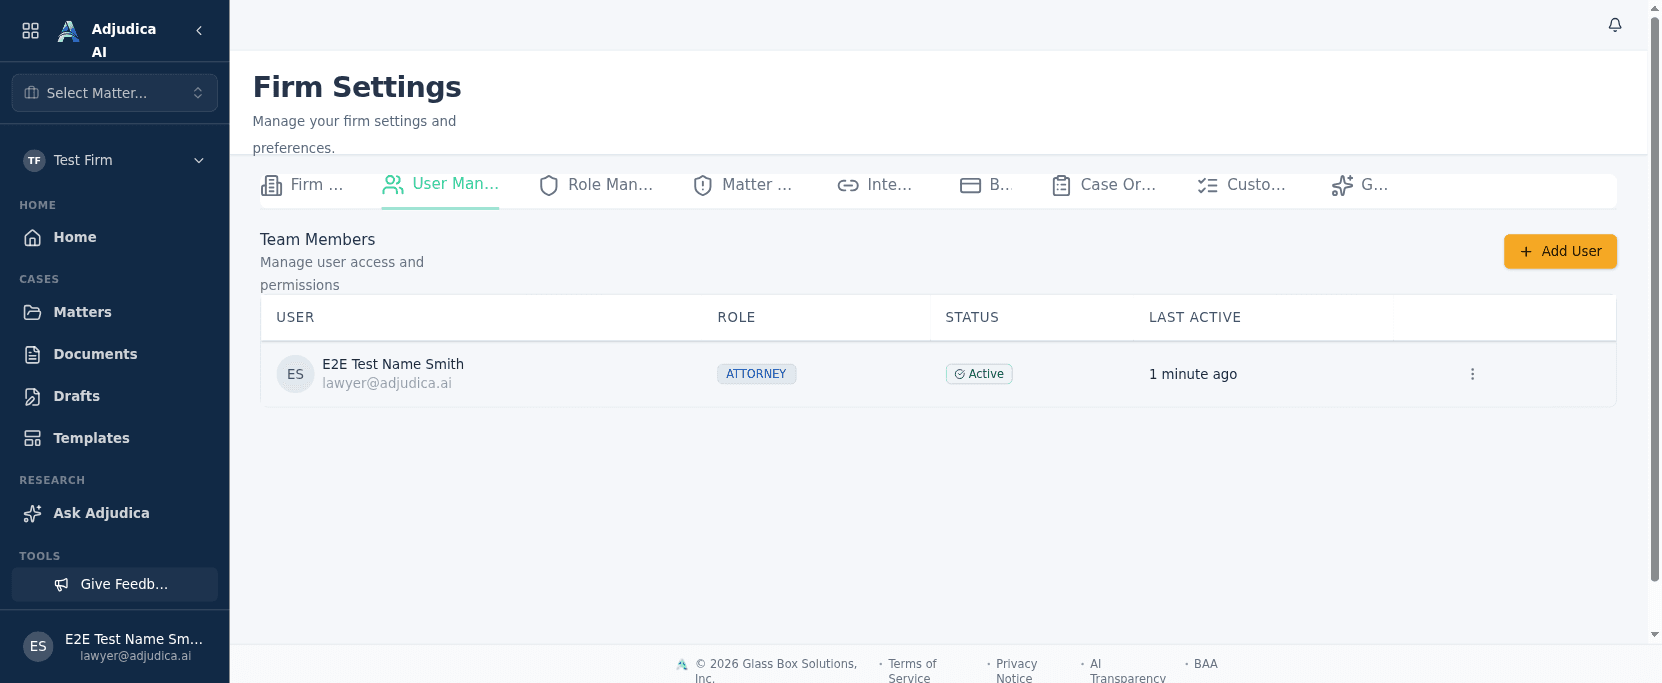Open Drafts in sidebar
This screenshot has height=683, width=1662.
click(115, 396)
